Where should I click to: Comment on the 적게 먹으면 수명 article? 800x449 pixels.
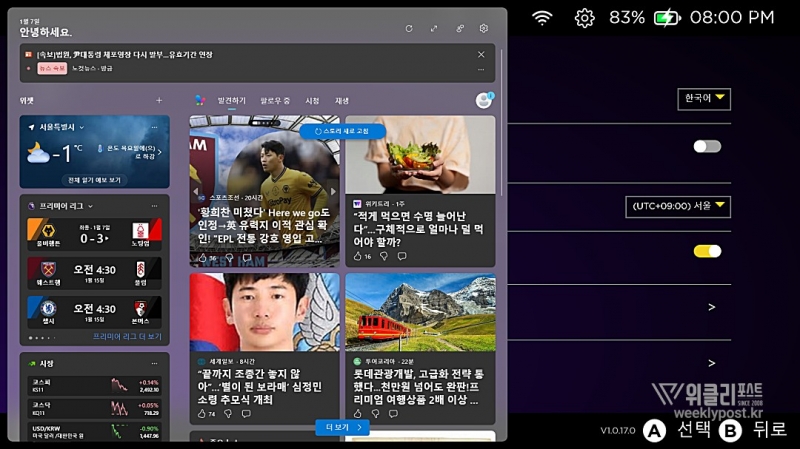pyautogui.click(x=402, y=256)
